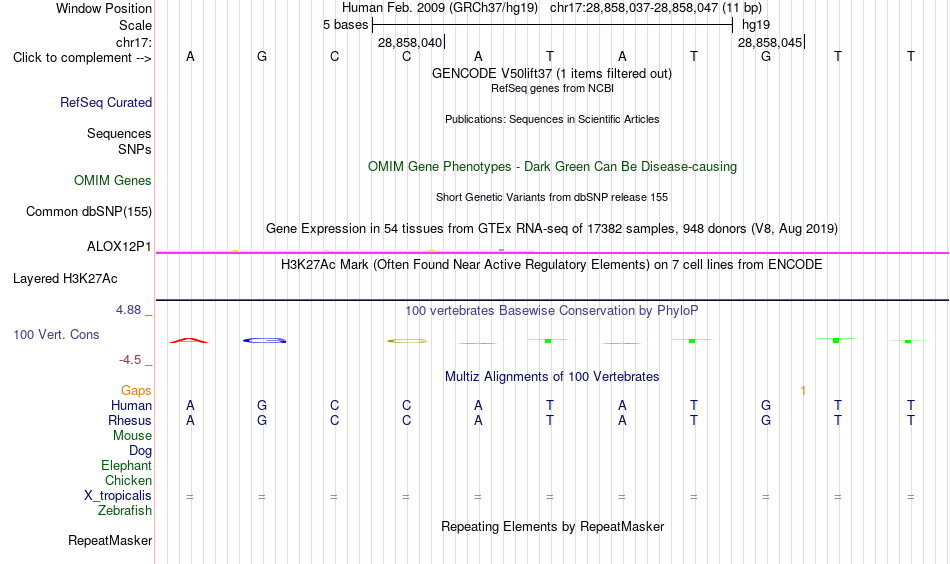Click the -4.5 PhyloP lower value

pyautogui.click(x=130, y=360)
